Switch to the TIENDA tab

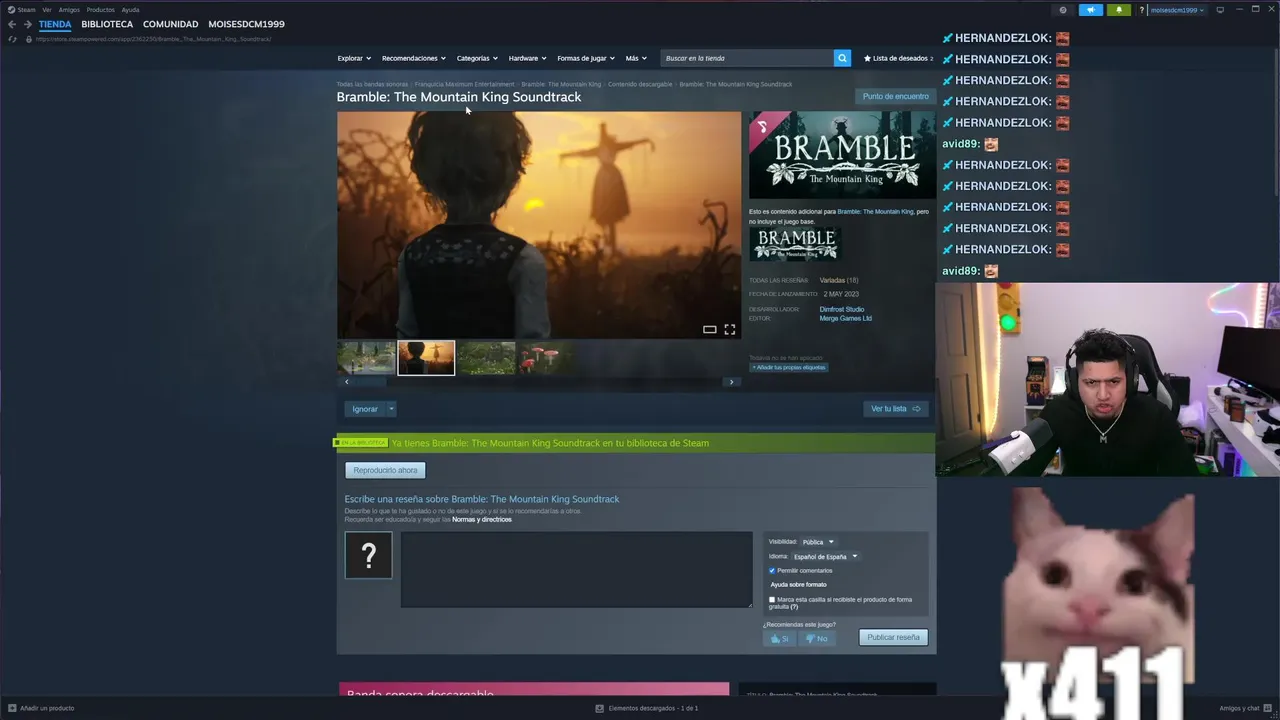click(x=55, y=24)
